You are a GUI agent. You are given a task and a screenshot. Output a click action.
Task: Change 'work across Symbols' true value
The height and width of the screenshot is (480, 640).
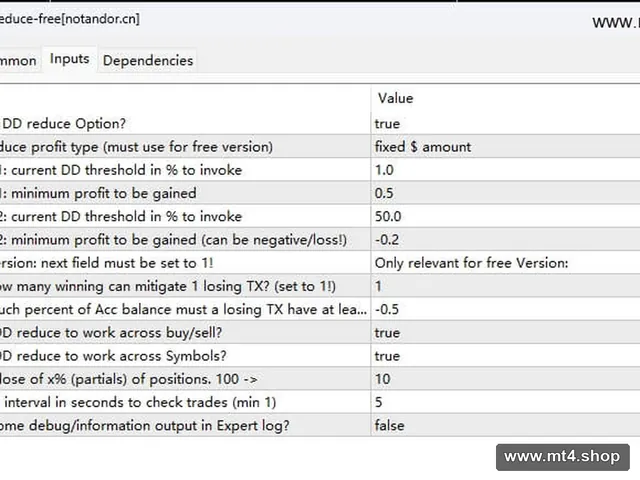pyautogui.click(x=505, y=356)
